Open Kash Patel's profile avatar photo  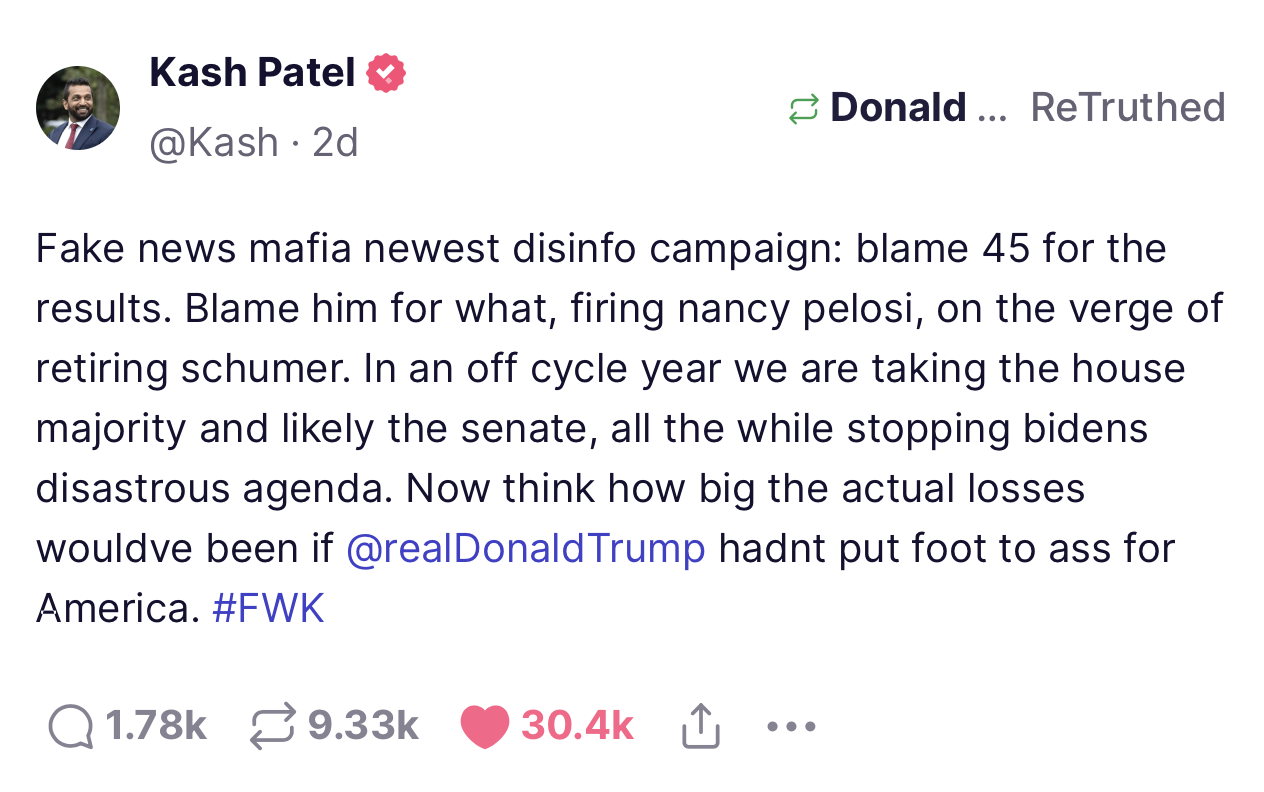78,108
